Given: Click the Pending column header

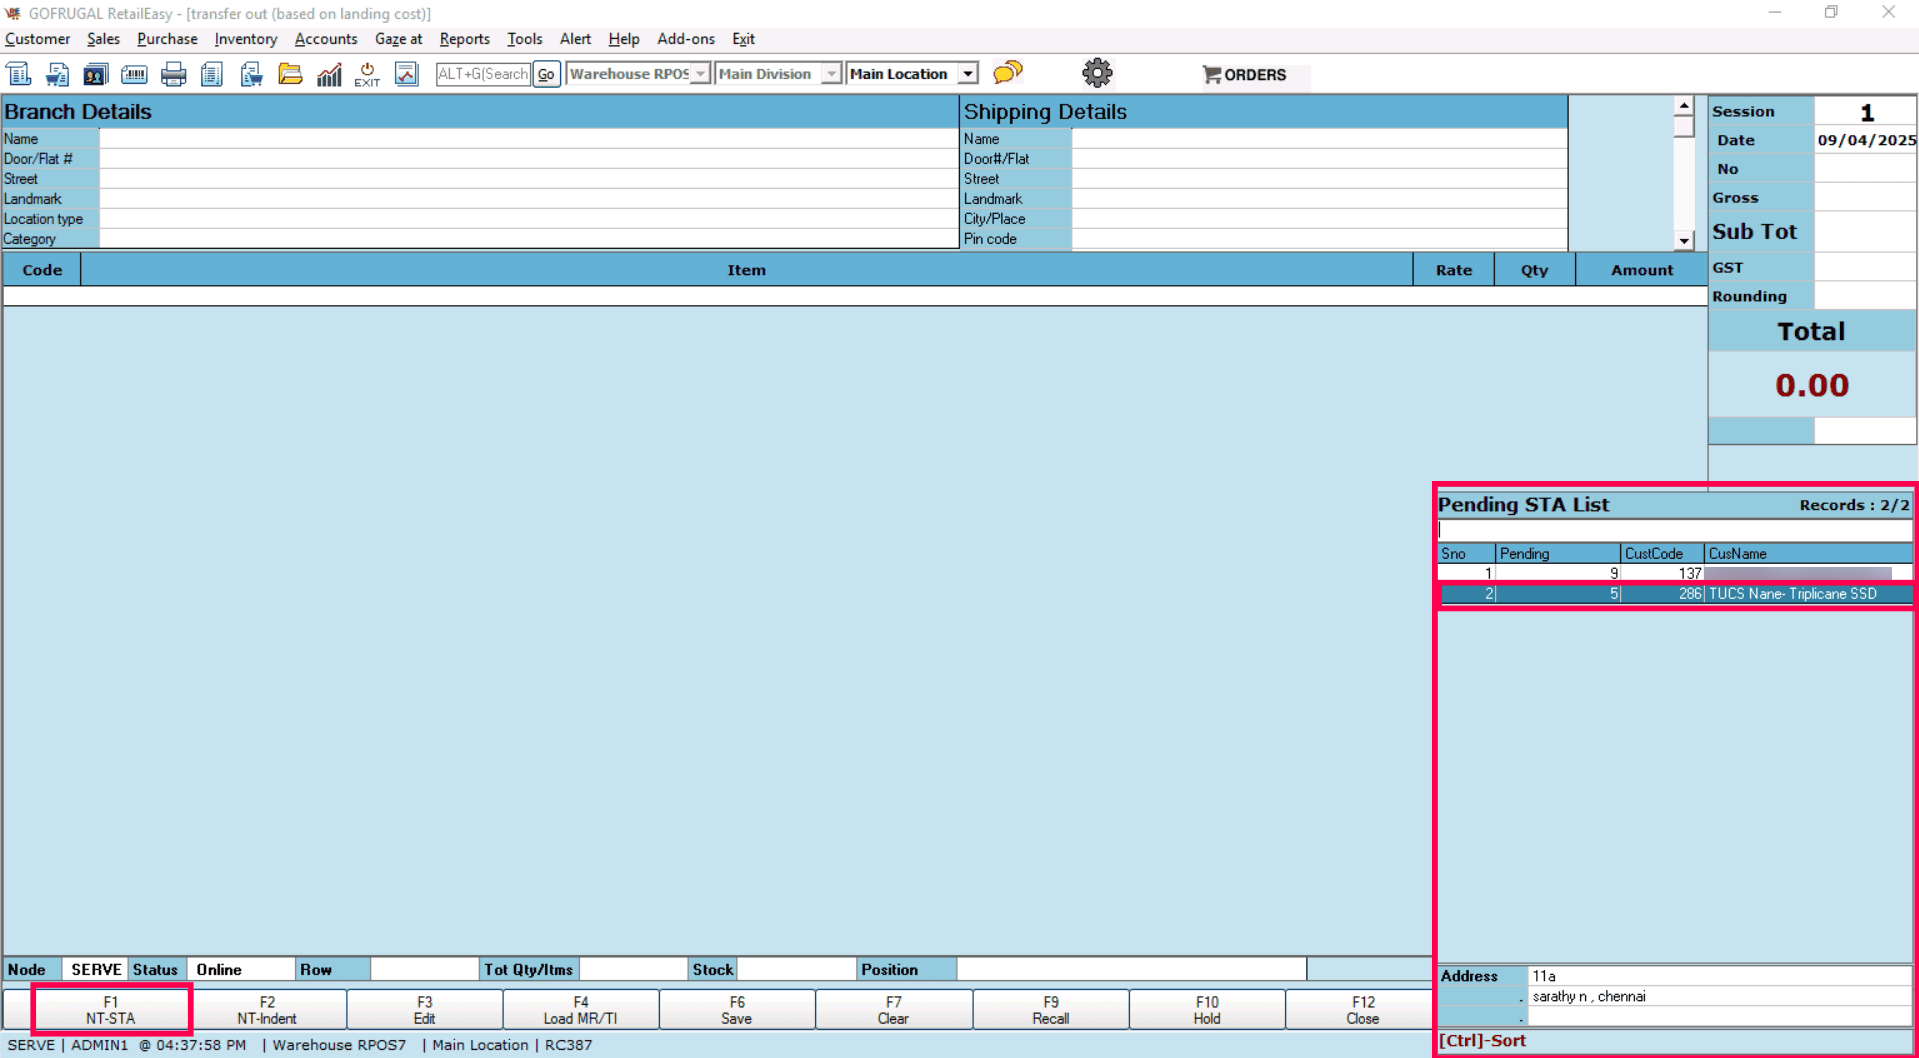Looking at the screenshot, I should [x=1558, y=554].
